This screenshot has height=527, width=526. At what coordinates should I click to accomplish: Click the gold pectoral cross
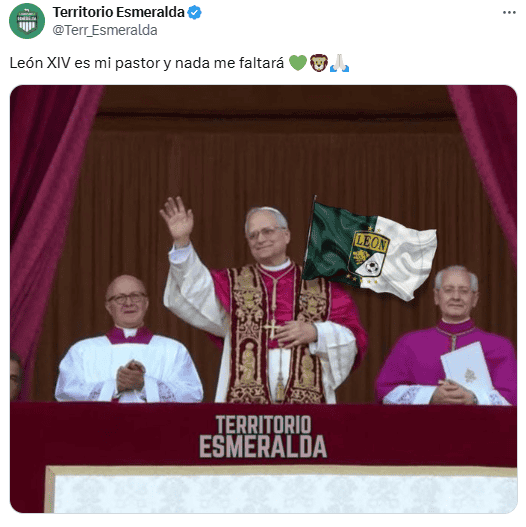(x=272, y=328)
